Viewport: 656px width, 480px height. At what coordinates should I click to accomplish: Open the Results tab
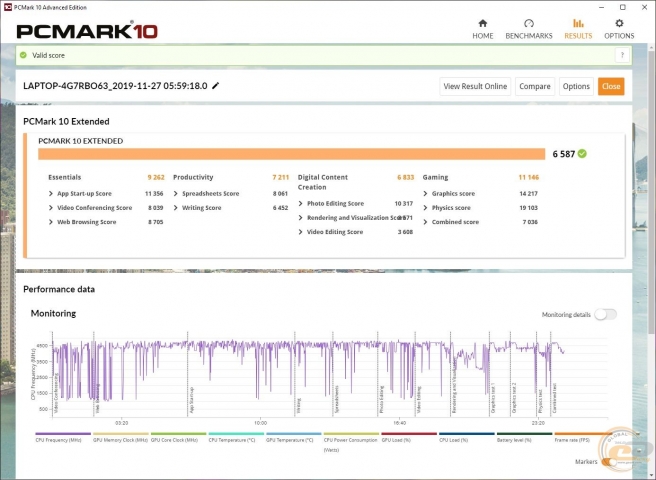578,29
